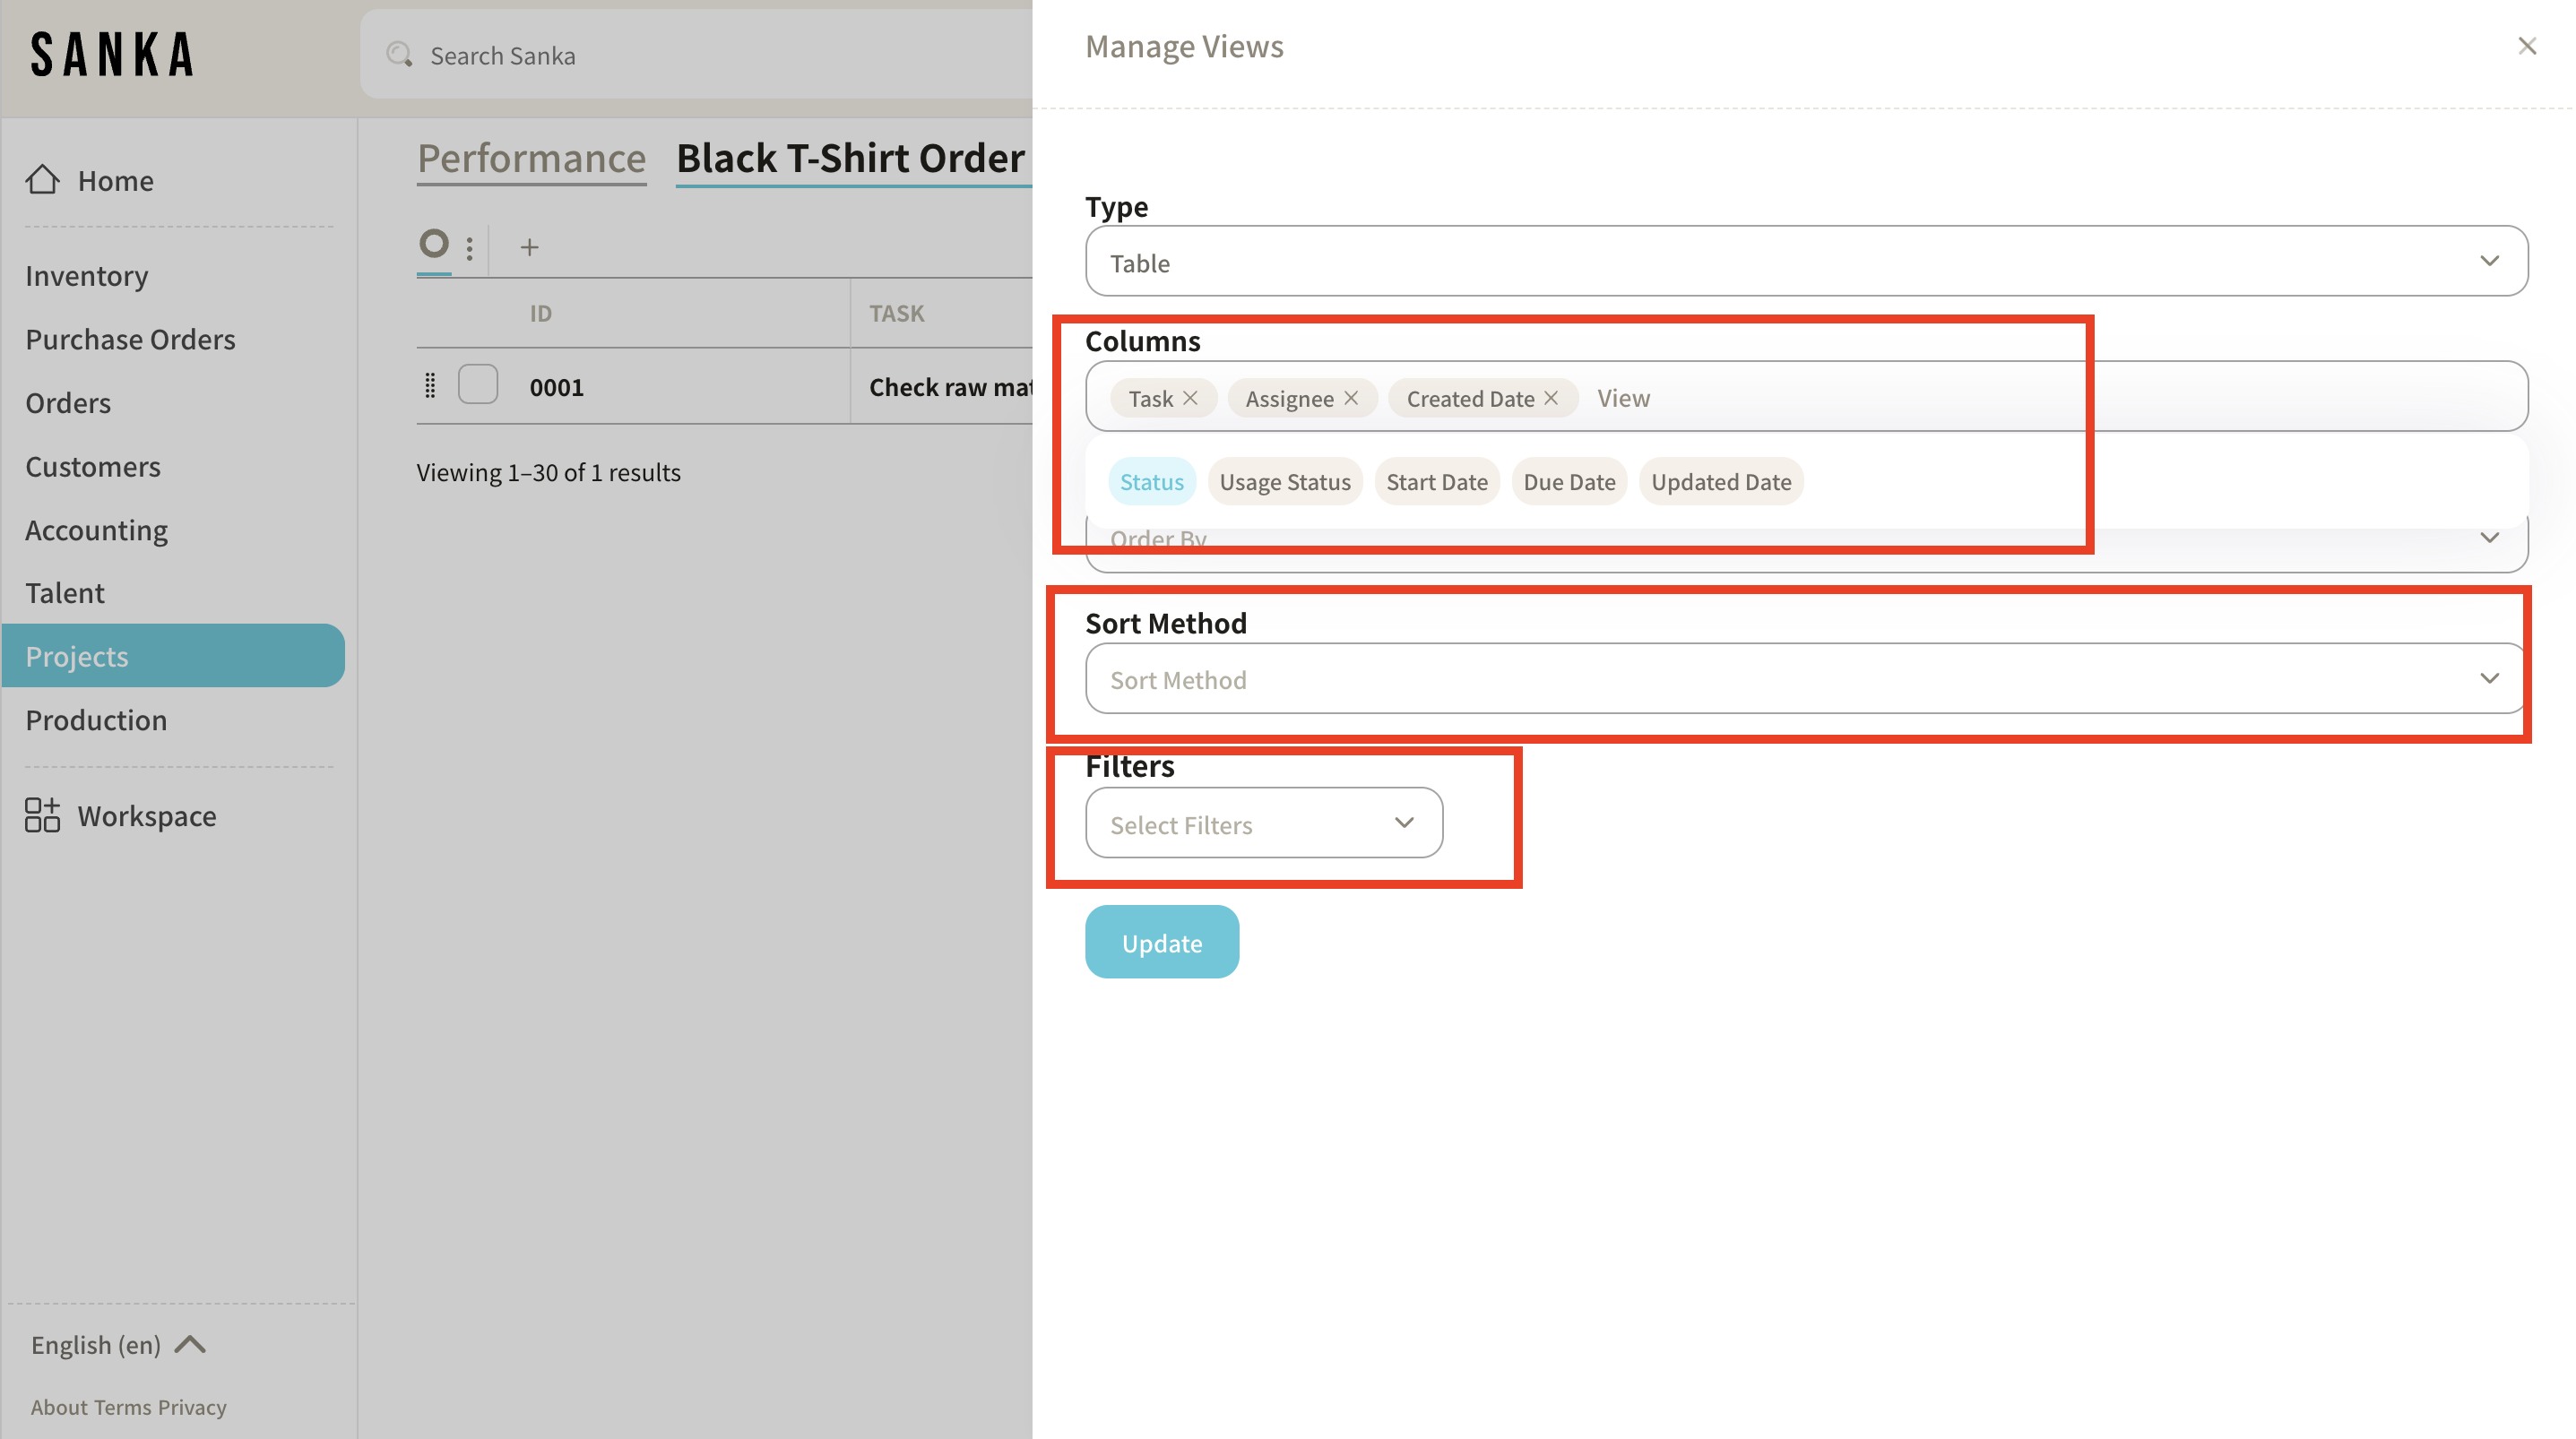Open the Privacy link in footer
This screenshot has height=1439, width=2576.
(x=192, y=1407)
